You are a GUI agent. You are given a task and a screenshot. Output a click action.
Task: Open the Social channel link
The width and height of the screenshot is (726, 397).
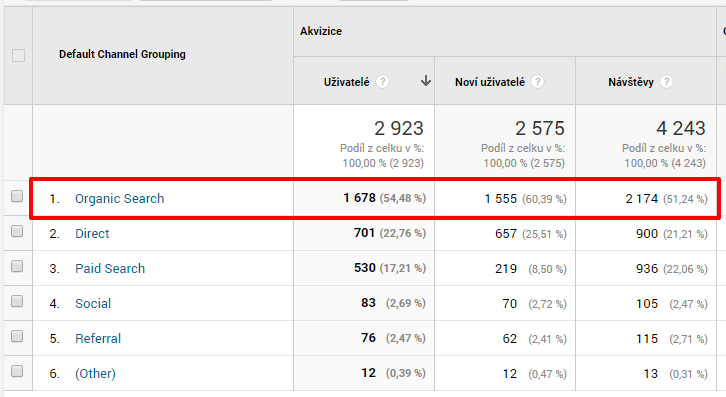coord(93,303)
